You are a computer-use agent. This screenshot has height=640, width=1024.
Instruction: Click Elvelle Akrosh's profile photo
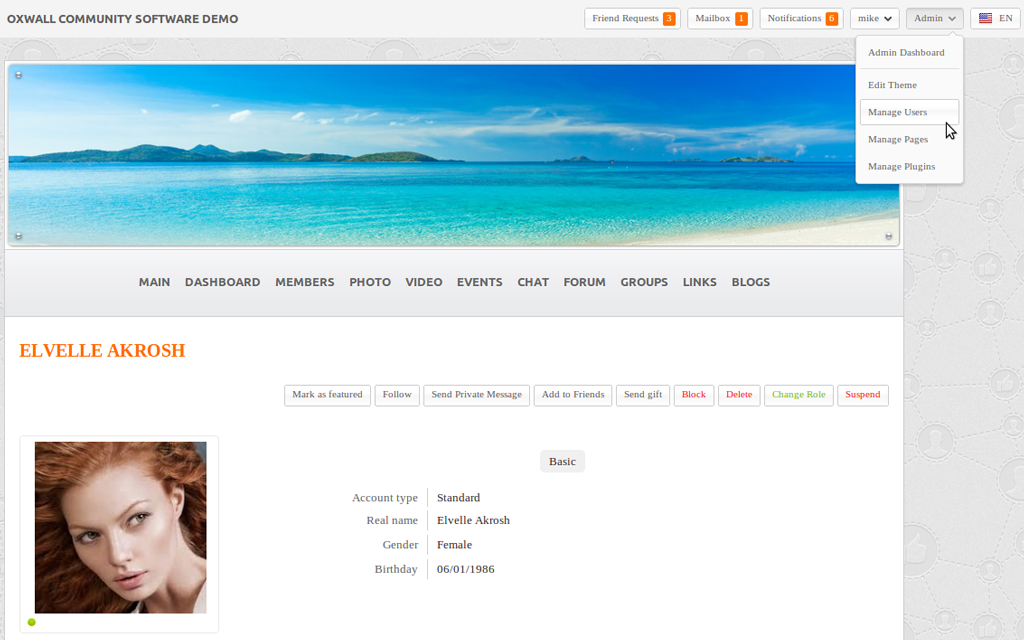120,527
